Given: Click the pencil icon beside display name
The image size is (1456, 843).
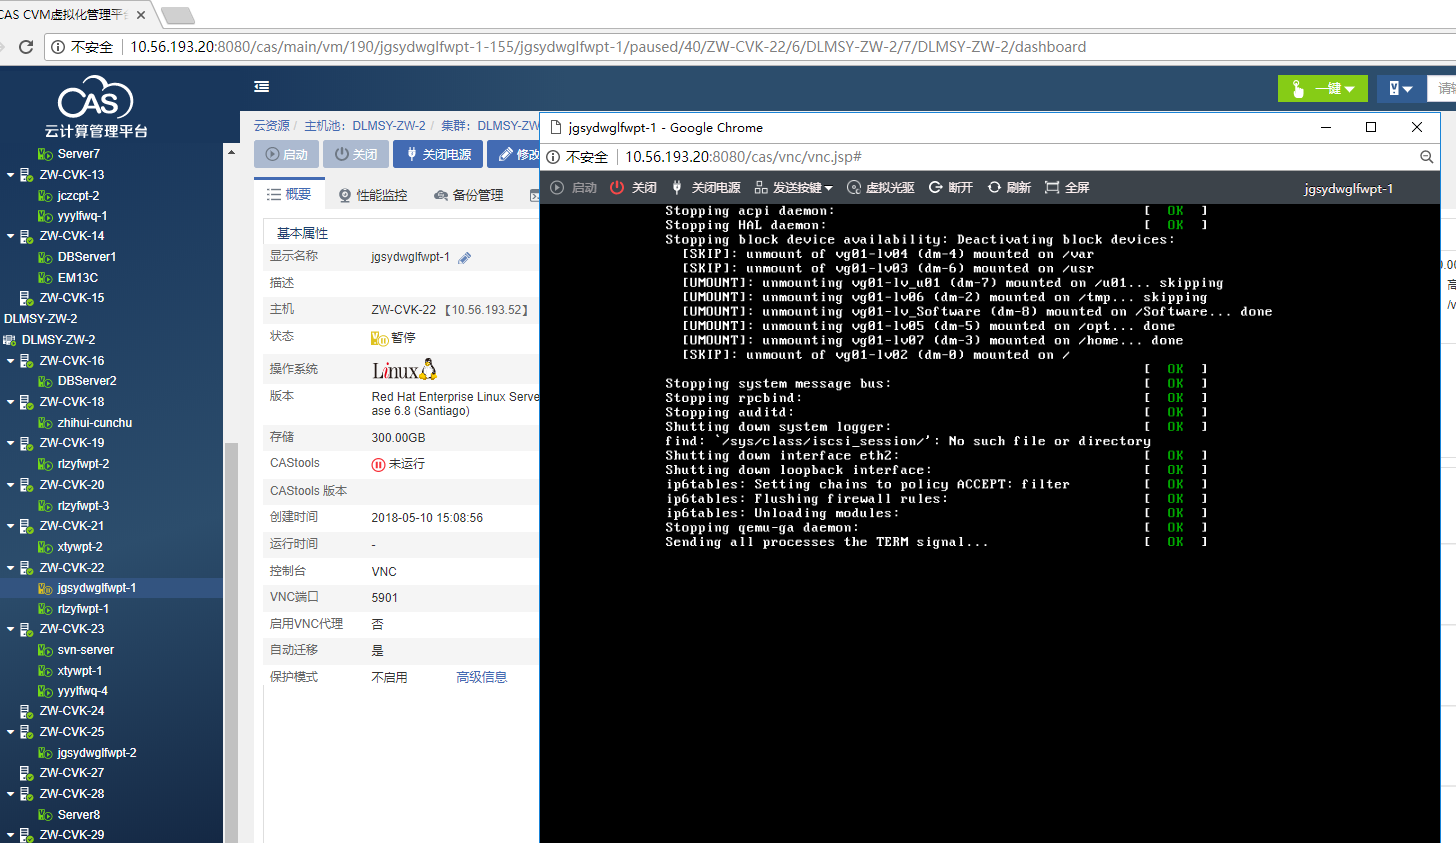Looking at the screenshot, I should pyautogui.click(x=464, y=258).
